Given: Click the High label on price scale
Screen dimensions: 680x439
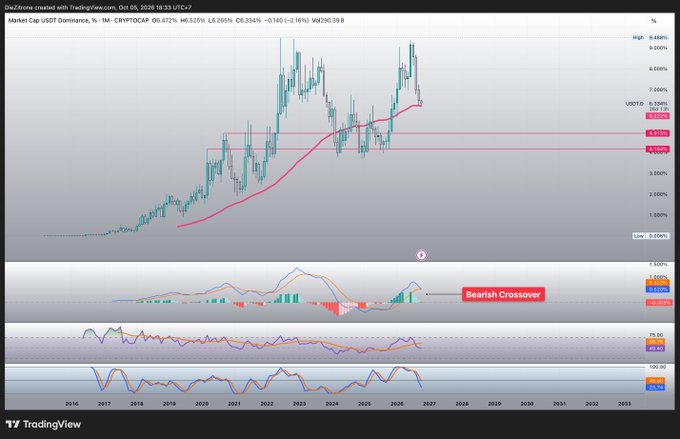Looking at the screenshot, I should [638, 38].
